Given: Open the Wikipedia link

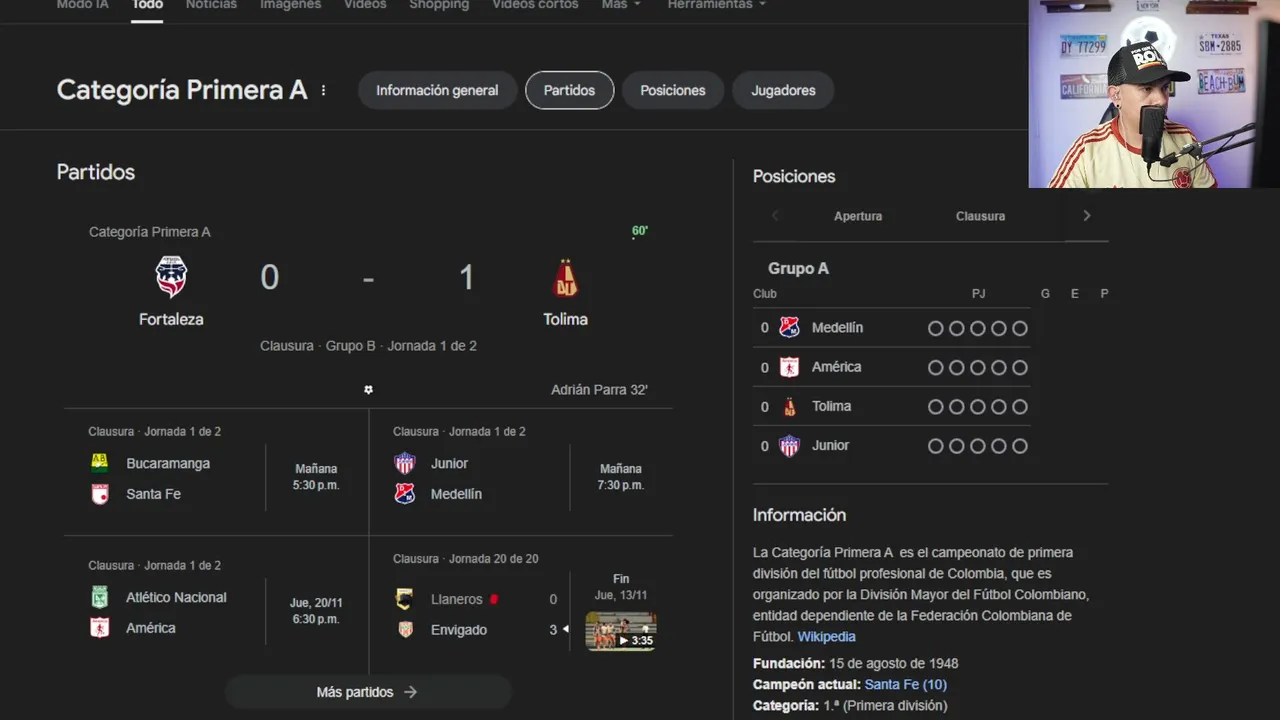Looking at the screenshot, I should pyautogui.click(x=826, y=636).
